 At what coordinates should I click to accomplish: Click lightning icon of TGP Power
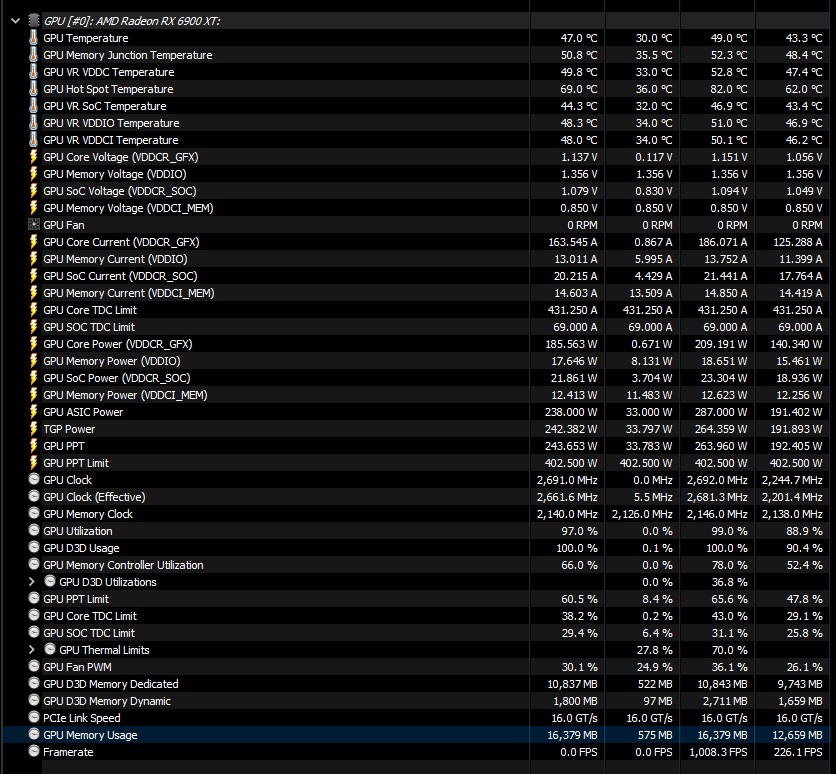click(x=33, y=429)
